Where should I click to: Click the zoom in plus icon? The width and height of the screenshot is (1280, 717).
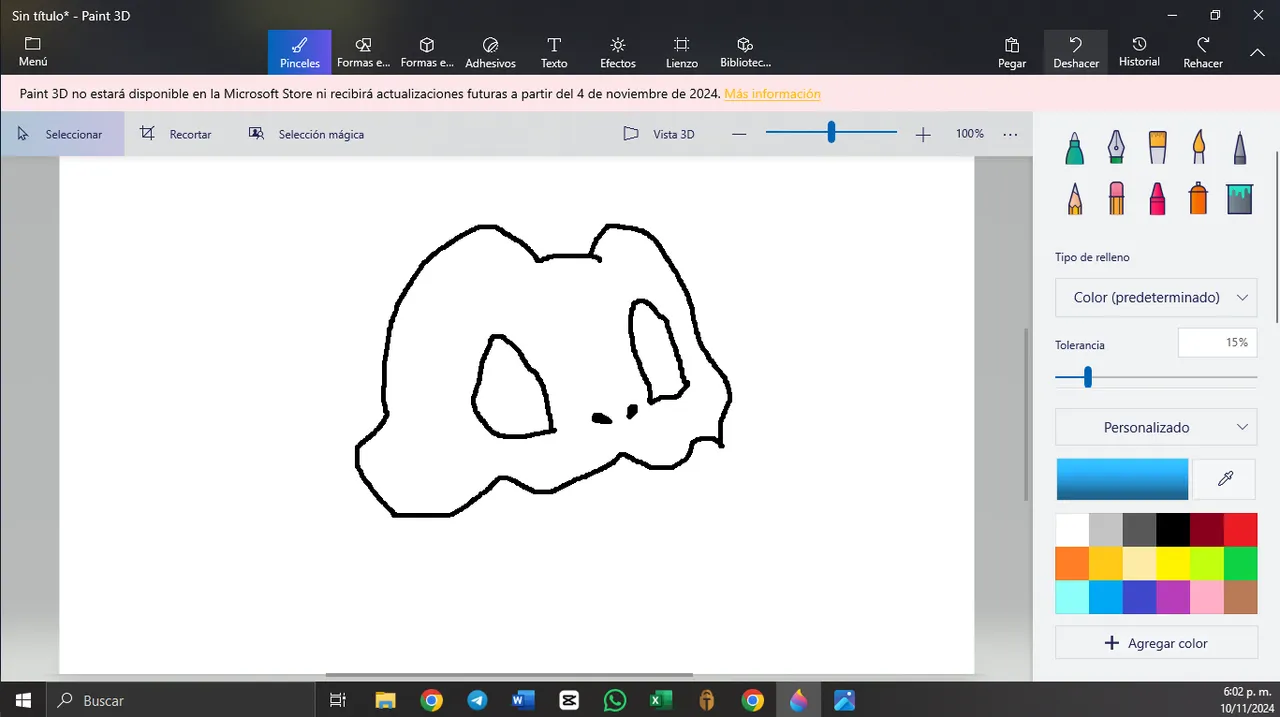tap(923, 134)
